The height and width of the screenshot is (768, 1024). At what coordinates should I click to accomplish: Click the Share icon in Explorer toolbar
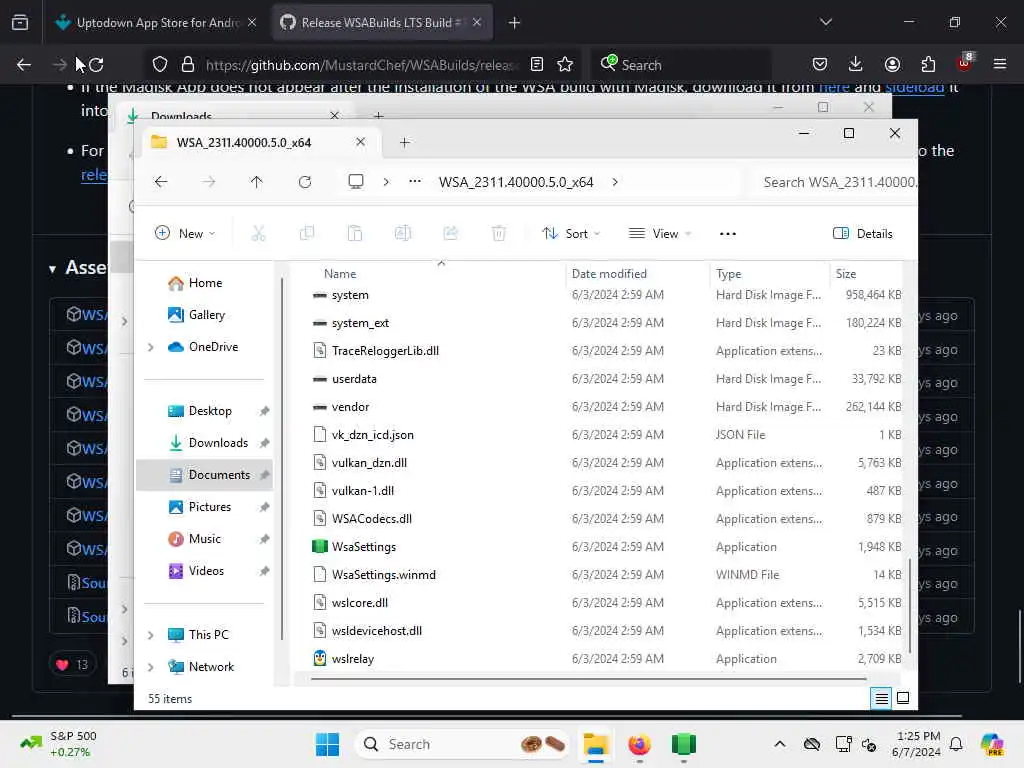coord(451,233)
